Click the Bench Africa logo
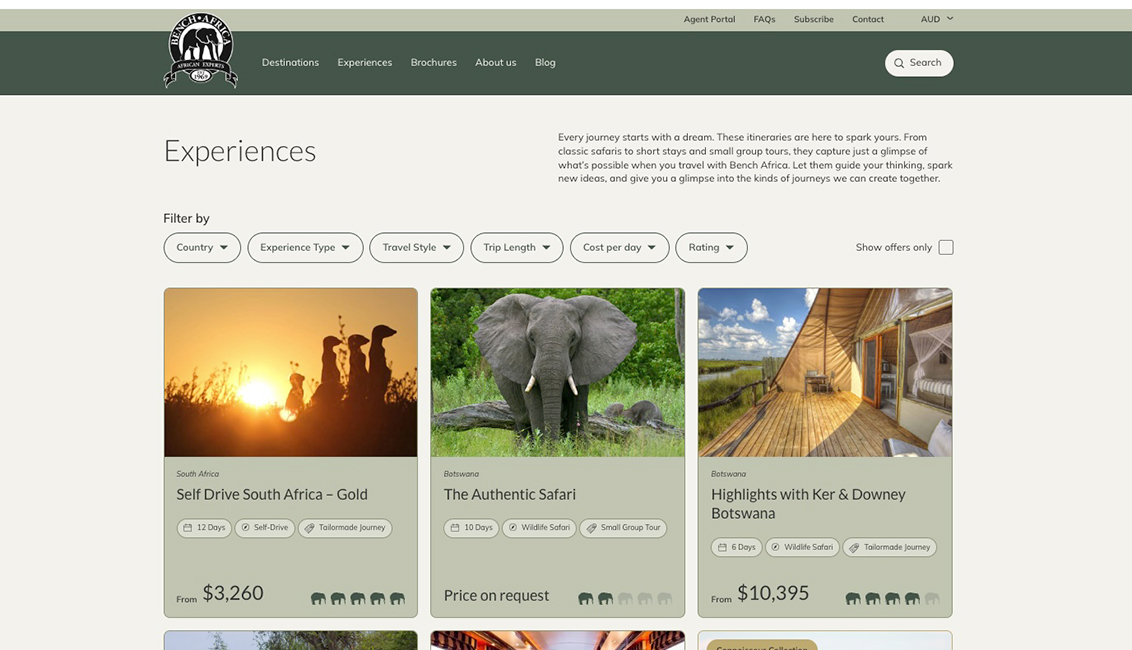 point(201,52)
